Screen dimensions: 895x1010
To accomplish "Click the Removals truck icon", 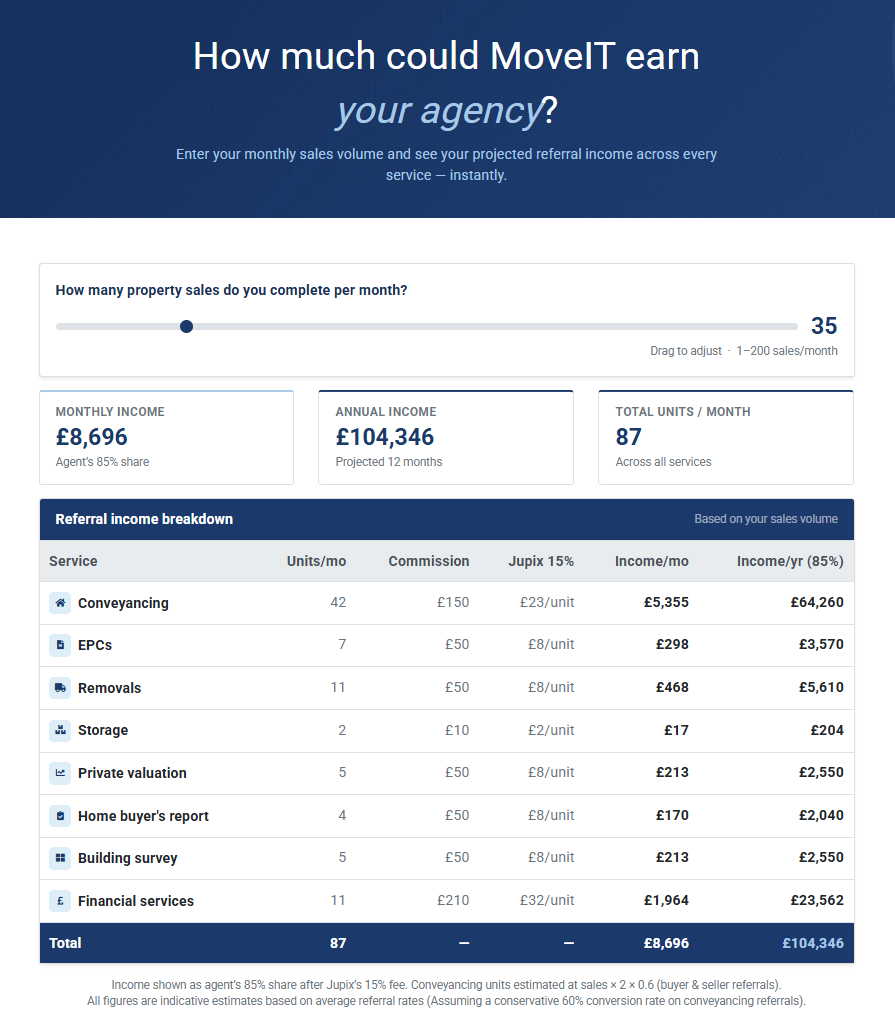I will tap(60, 688).
